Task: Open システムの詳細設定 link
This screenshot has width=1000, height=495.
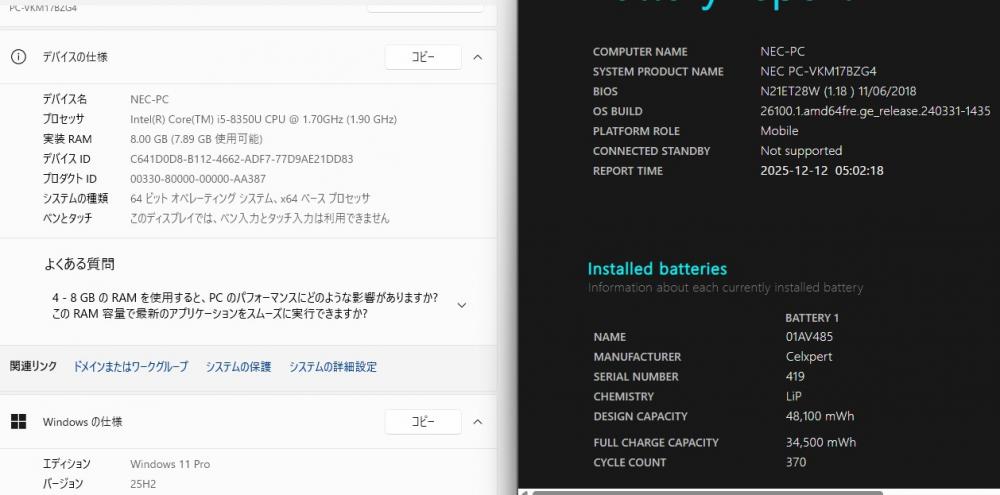Action: (x=333, y=367)
